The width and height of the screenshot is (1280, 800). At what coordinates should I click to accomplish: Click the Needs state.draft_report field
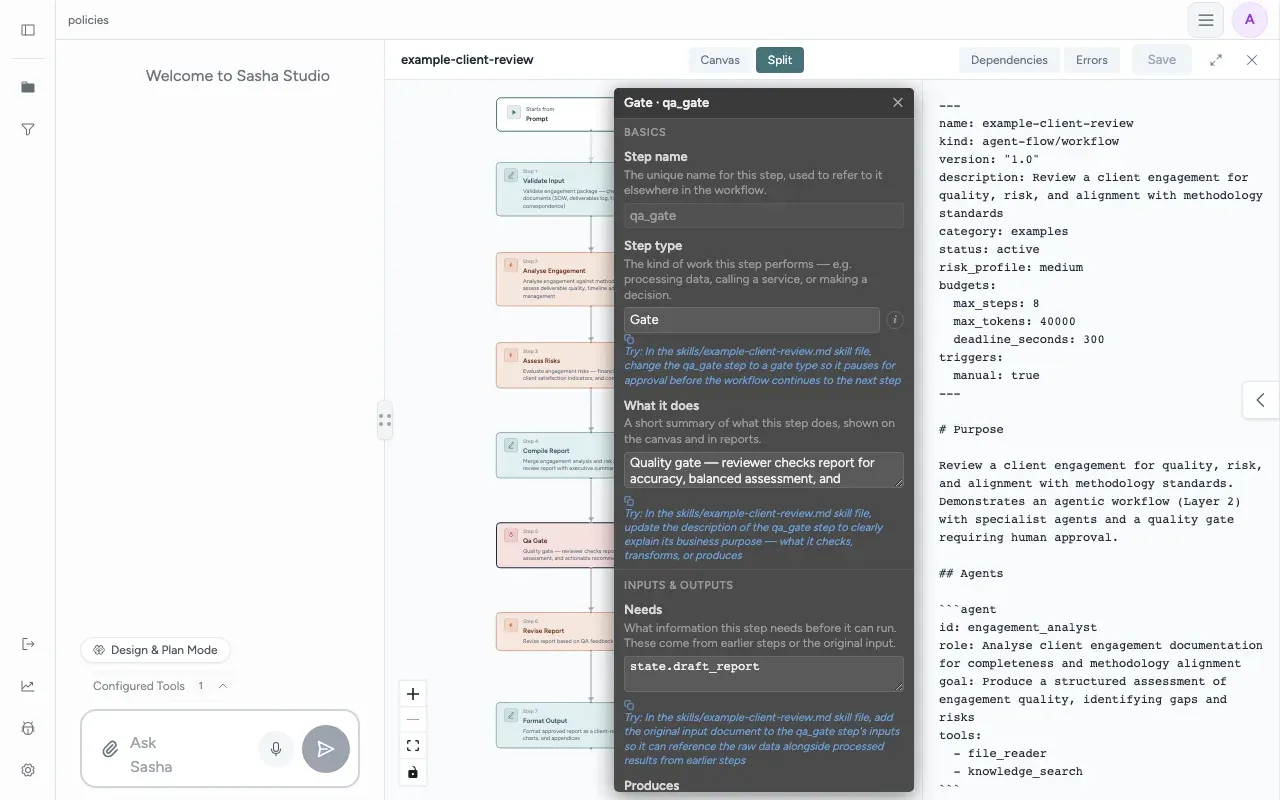[764, 674]
